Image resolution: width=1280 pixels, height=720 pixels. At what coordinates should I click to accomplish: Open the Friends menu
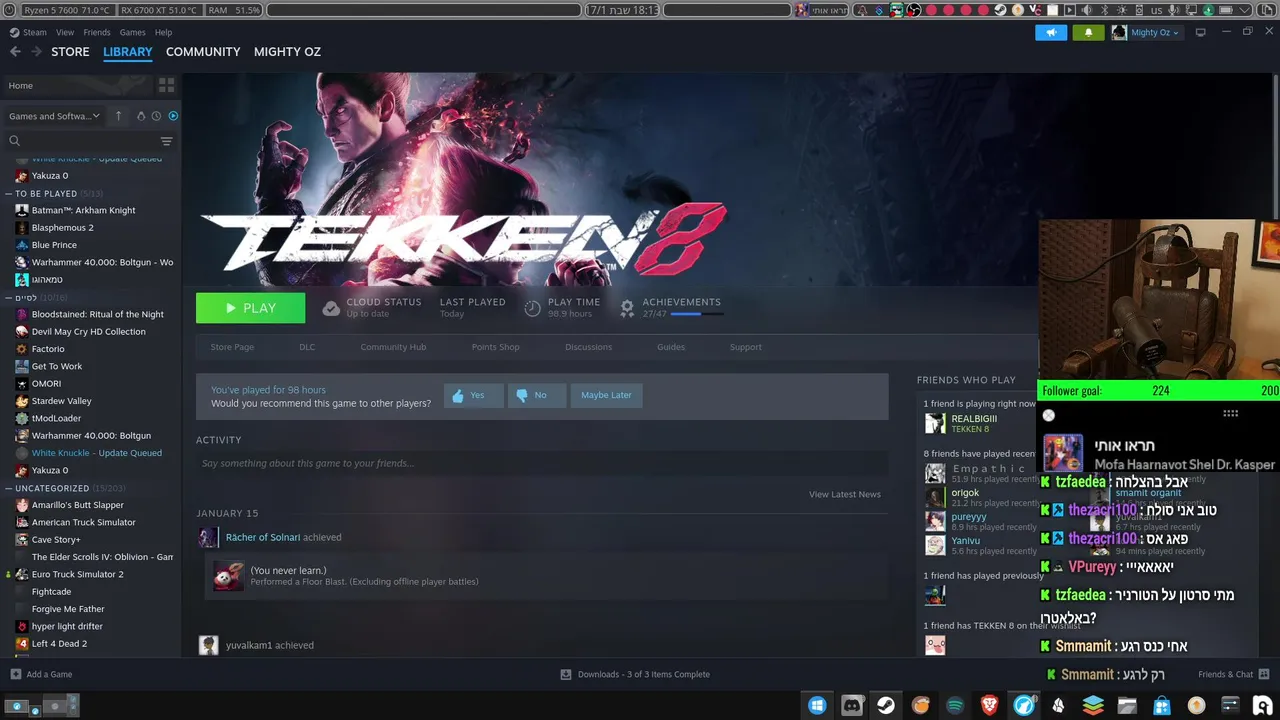coord(97,32)
